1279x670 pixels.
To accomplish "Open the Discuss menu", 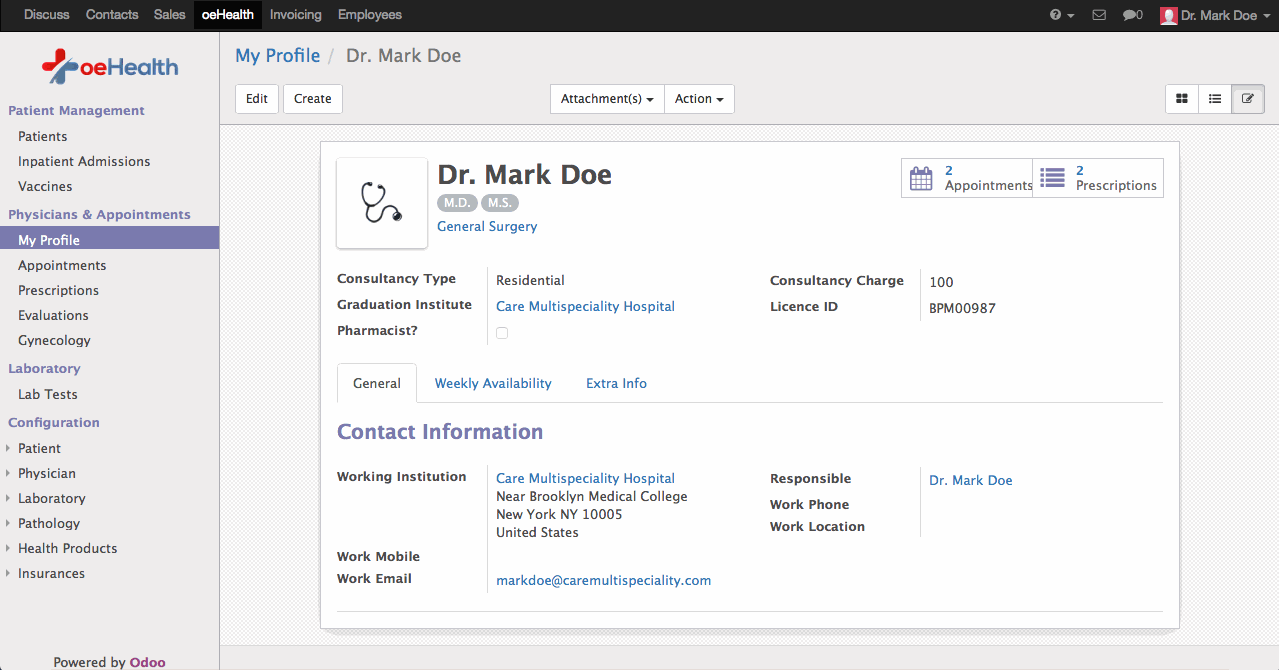I will click(x=47, y=15).
